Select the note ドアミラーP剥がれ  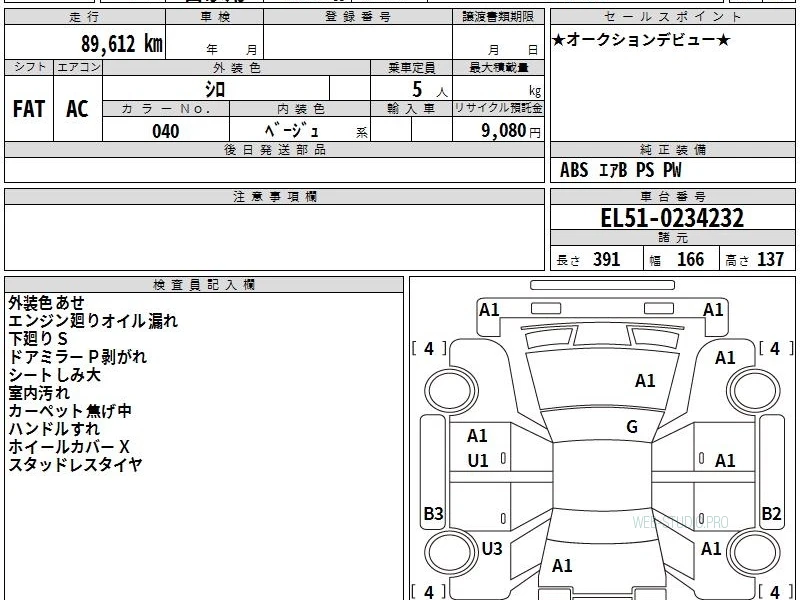(x=78, y=357)
